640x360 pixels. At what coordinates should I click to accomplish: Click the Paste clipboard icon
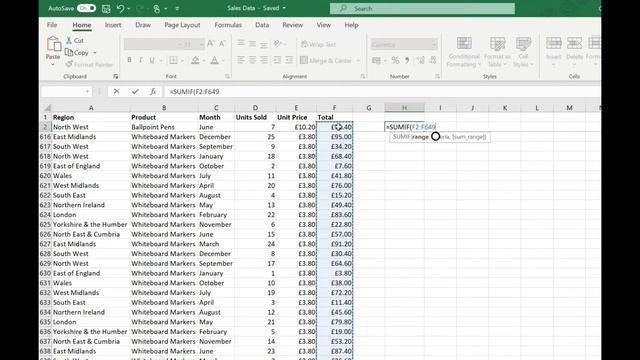53,44
